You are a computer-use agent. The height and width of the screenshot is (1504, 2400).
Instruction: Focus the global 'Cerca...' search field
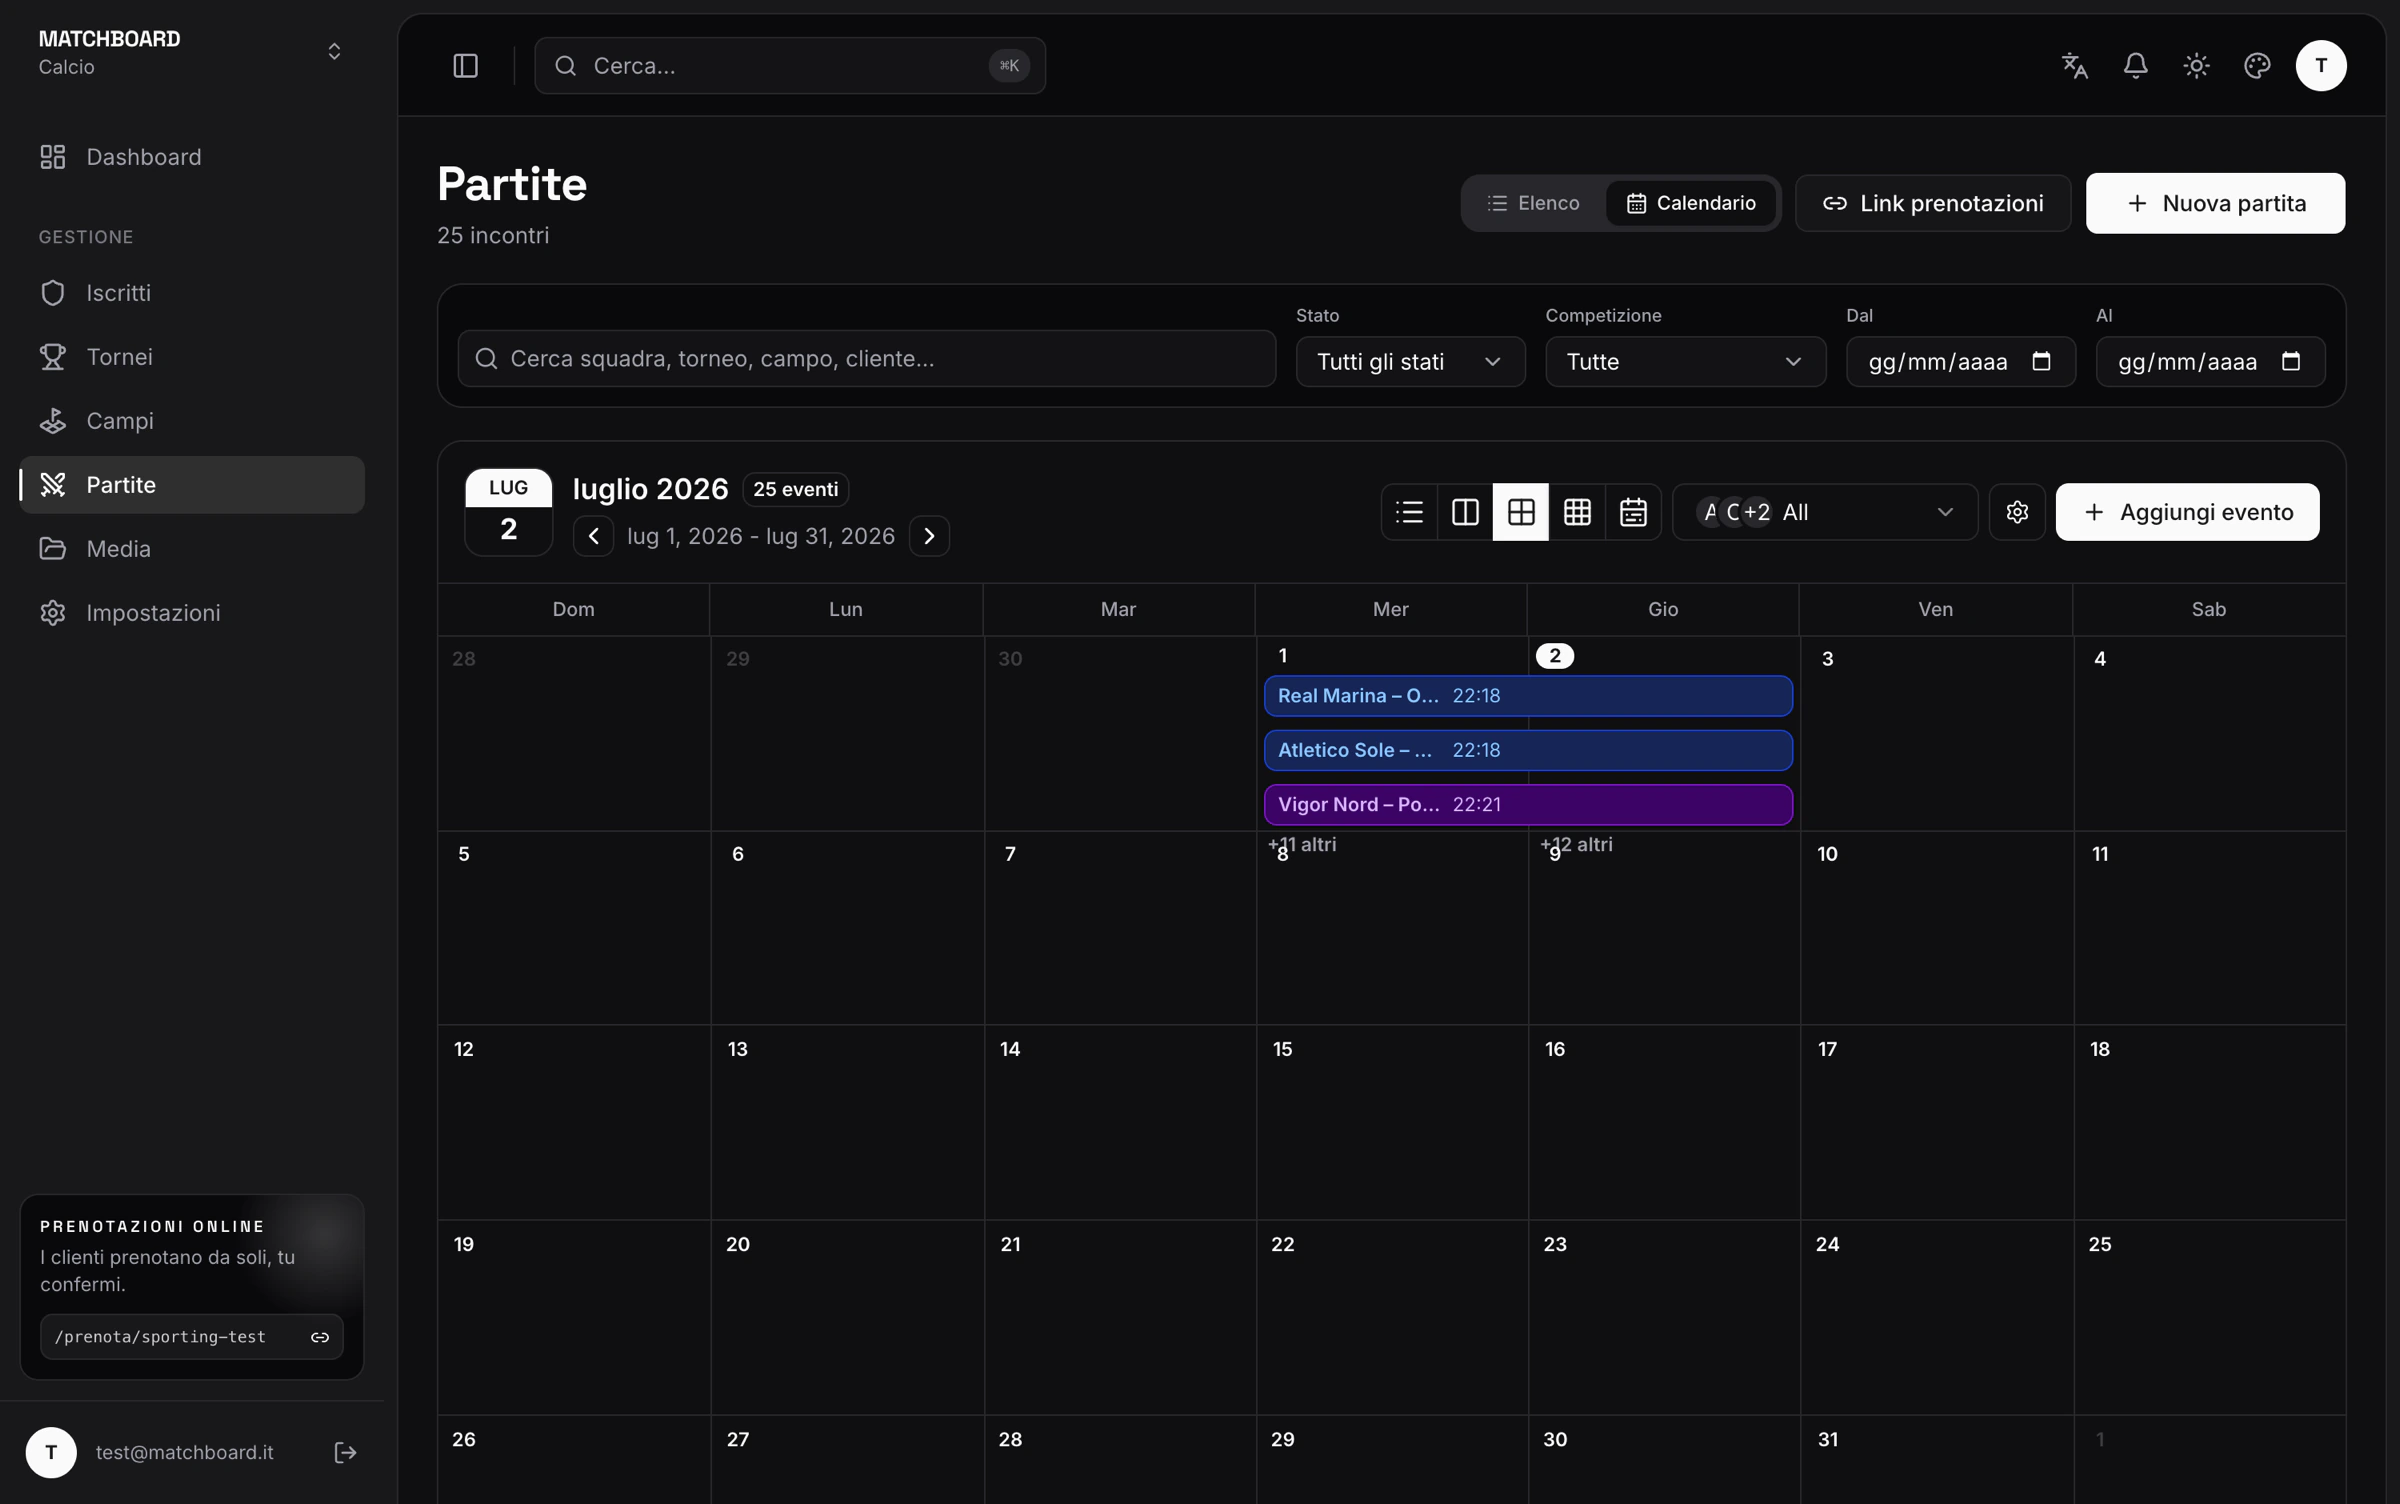(x=790, y=66)
